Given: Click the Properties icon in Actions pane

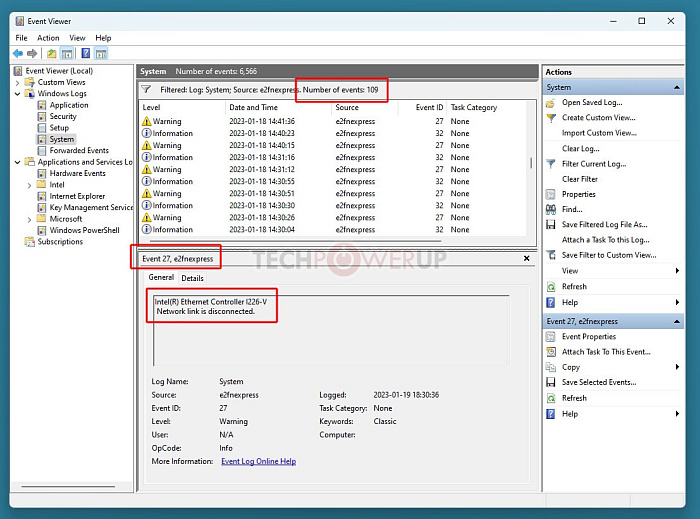Looking at the screenshot, I should [x=550, y=194].
